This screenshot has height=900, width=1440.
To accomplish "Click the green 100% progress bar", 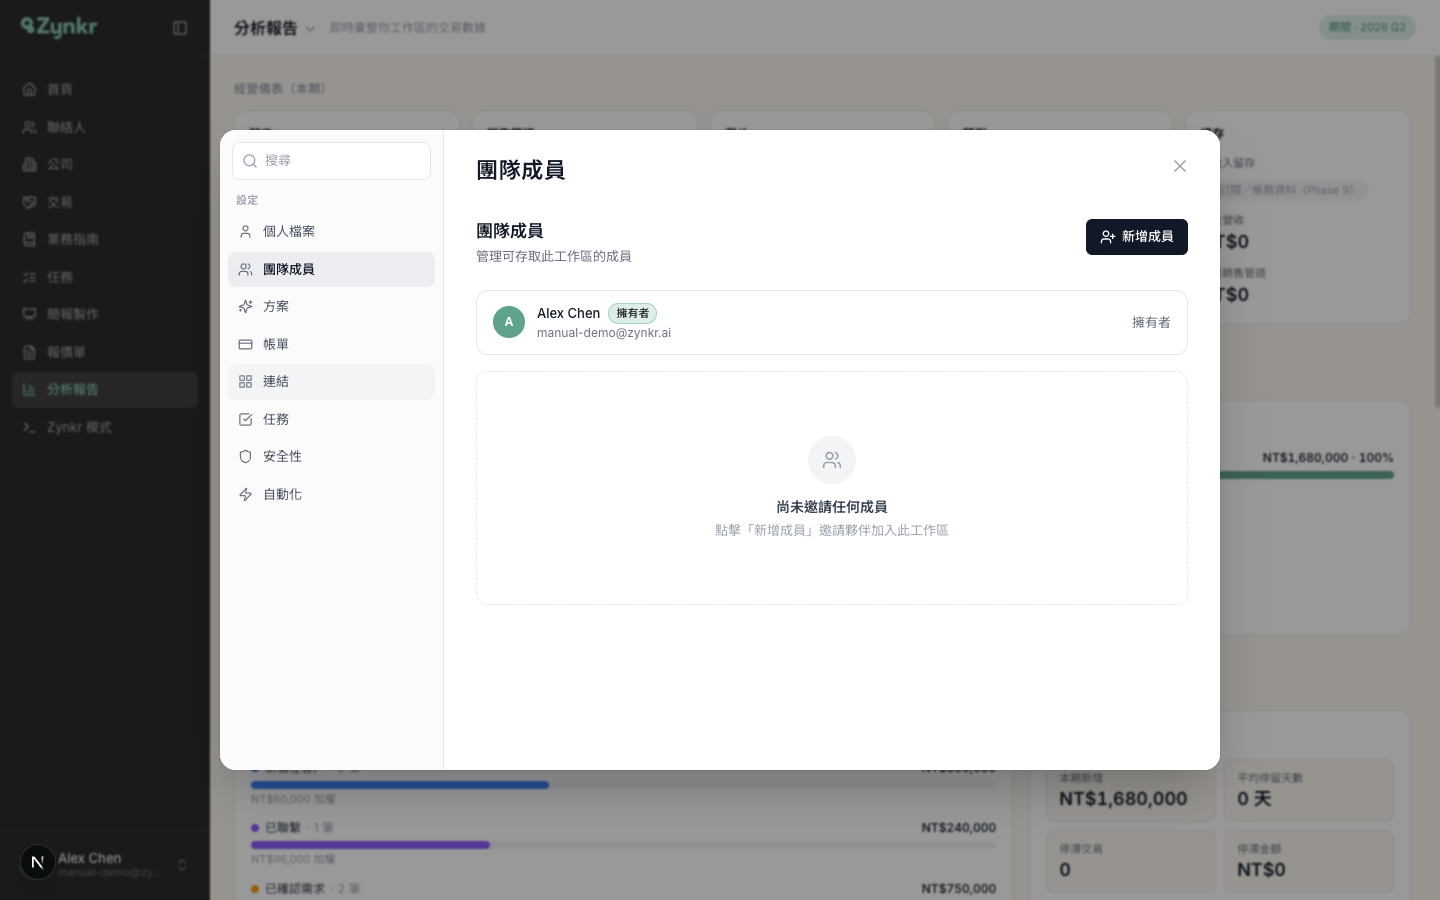I will tap(1306, 475).
